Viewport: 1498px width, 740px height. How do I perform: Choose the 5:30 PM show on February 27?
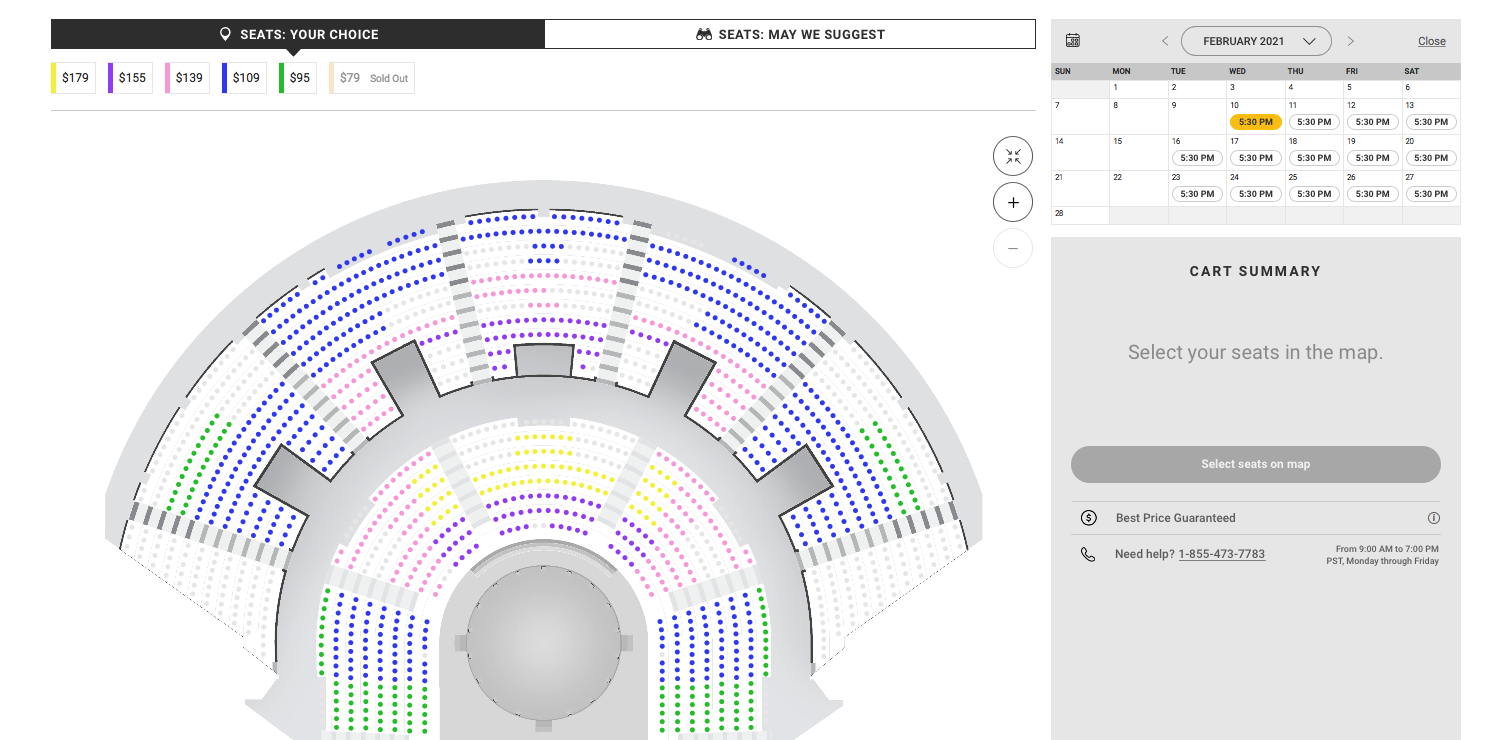pos(1430,194)
